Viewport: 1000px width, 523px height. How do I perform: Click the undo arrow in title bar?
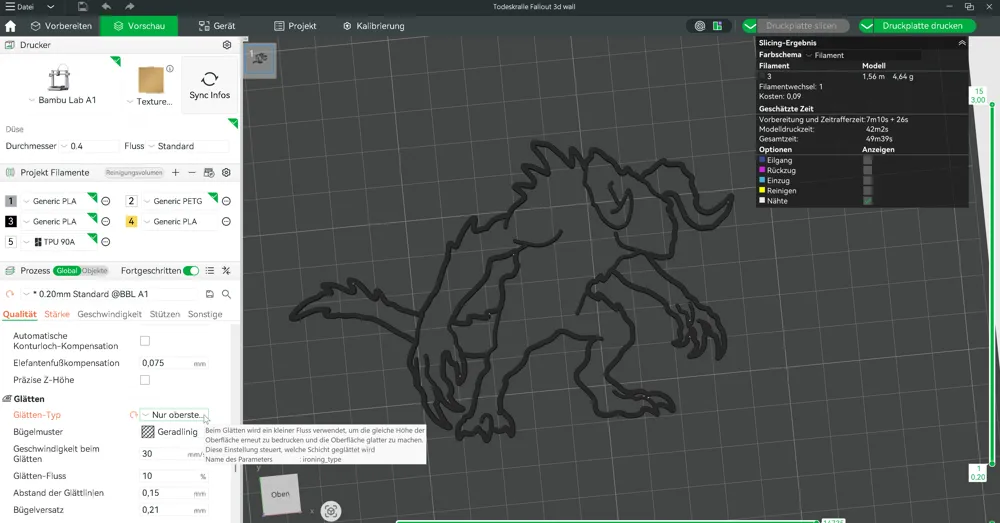tap(106, 6)
